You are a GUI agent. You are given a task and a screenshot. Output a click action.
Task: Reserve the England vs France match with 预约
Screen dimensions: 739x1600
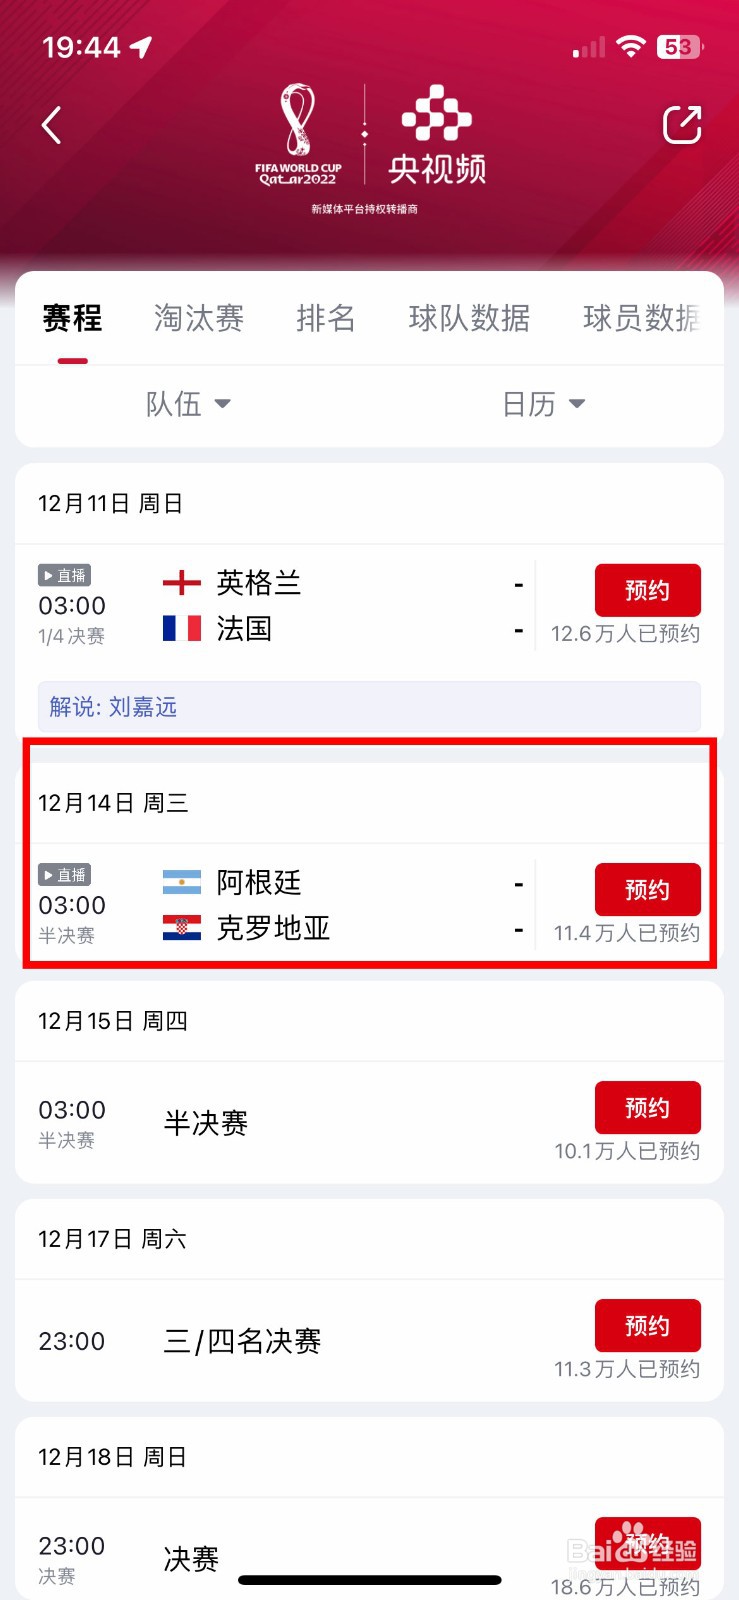(648, 590)
